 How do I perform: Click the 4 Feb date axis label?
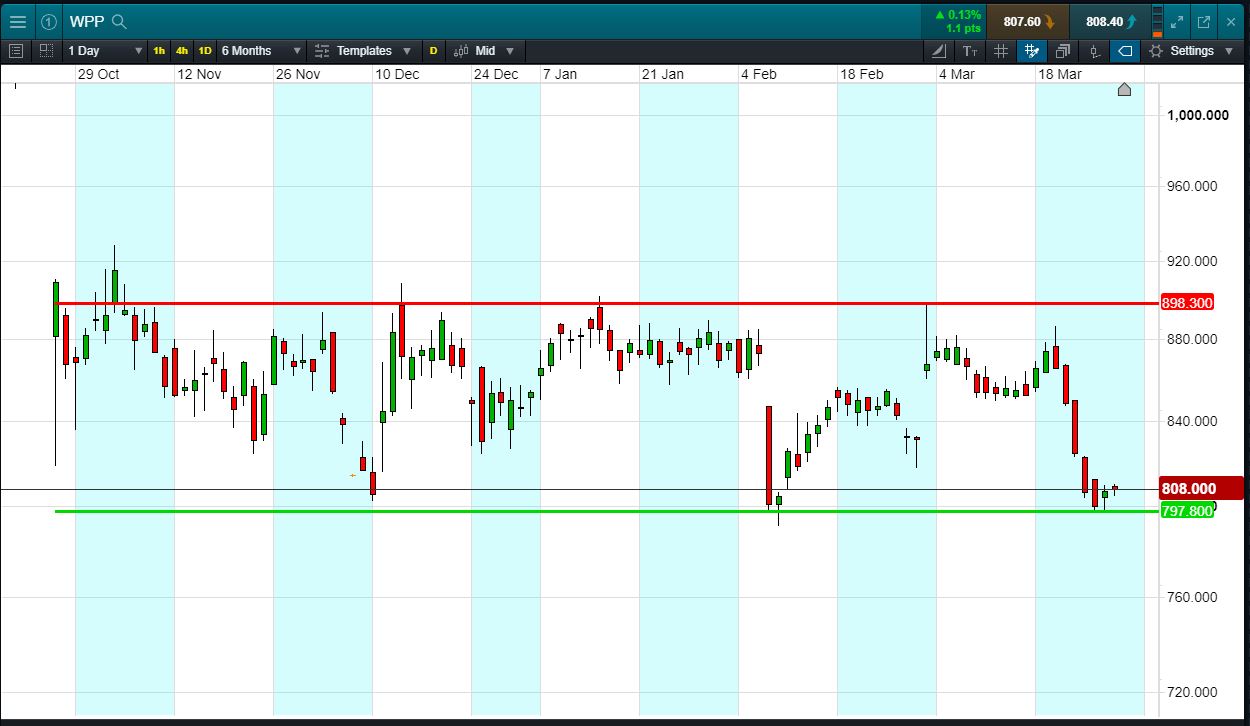pos(759,74)
